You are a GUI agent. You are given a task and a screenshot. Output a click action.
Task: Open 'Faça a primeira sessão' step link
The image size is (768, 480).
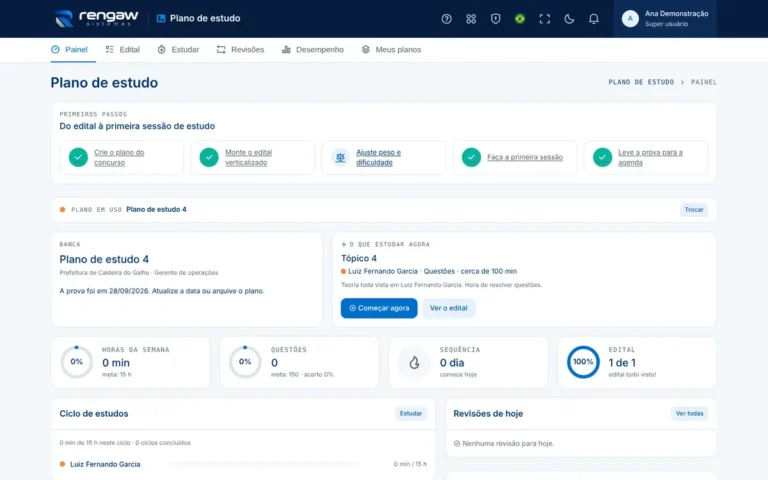pyautogui.click(x=525, y=157)
